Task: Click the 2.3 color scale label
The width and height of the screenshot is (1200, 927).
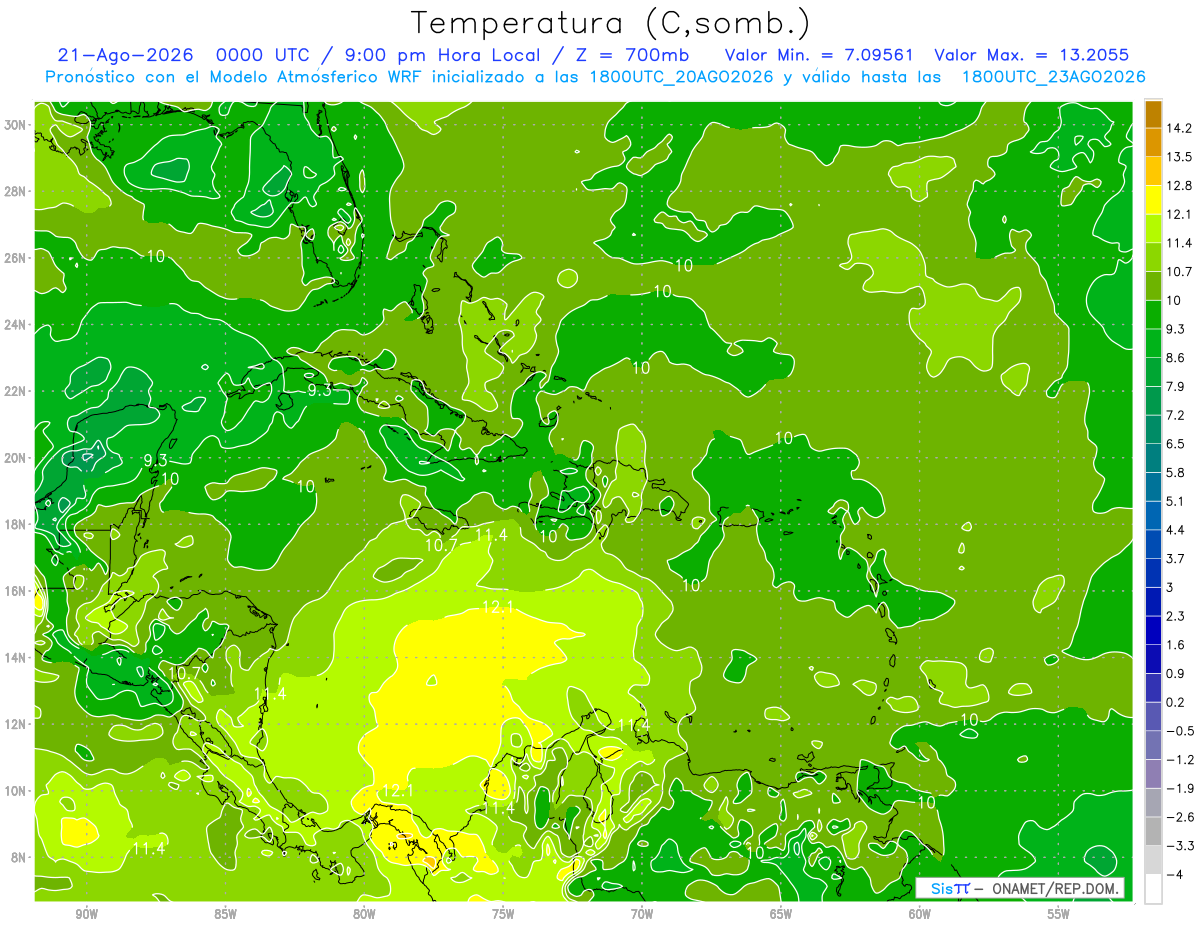Action: click(x=1176, y=616)
